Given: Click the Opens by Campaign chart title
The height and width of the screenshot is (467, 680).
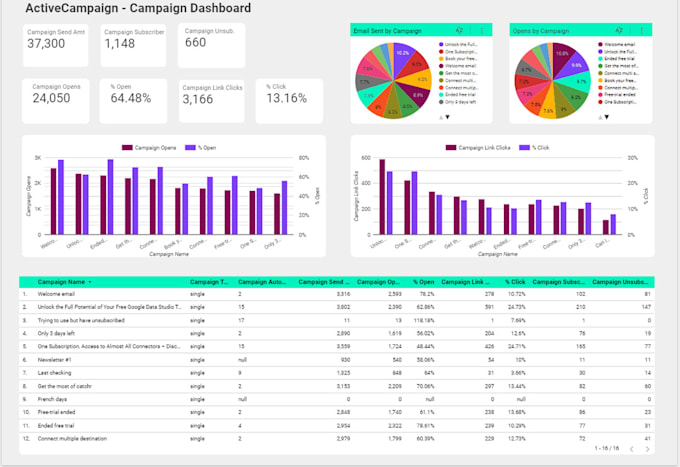Looking at the screenshot, I should click(541, 31).
